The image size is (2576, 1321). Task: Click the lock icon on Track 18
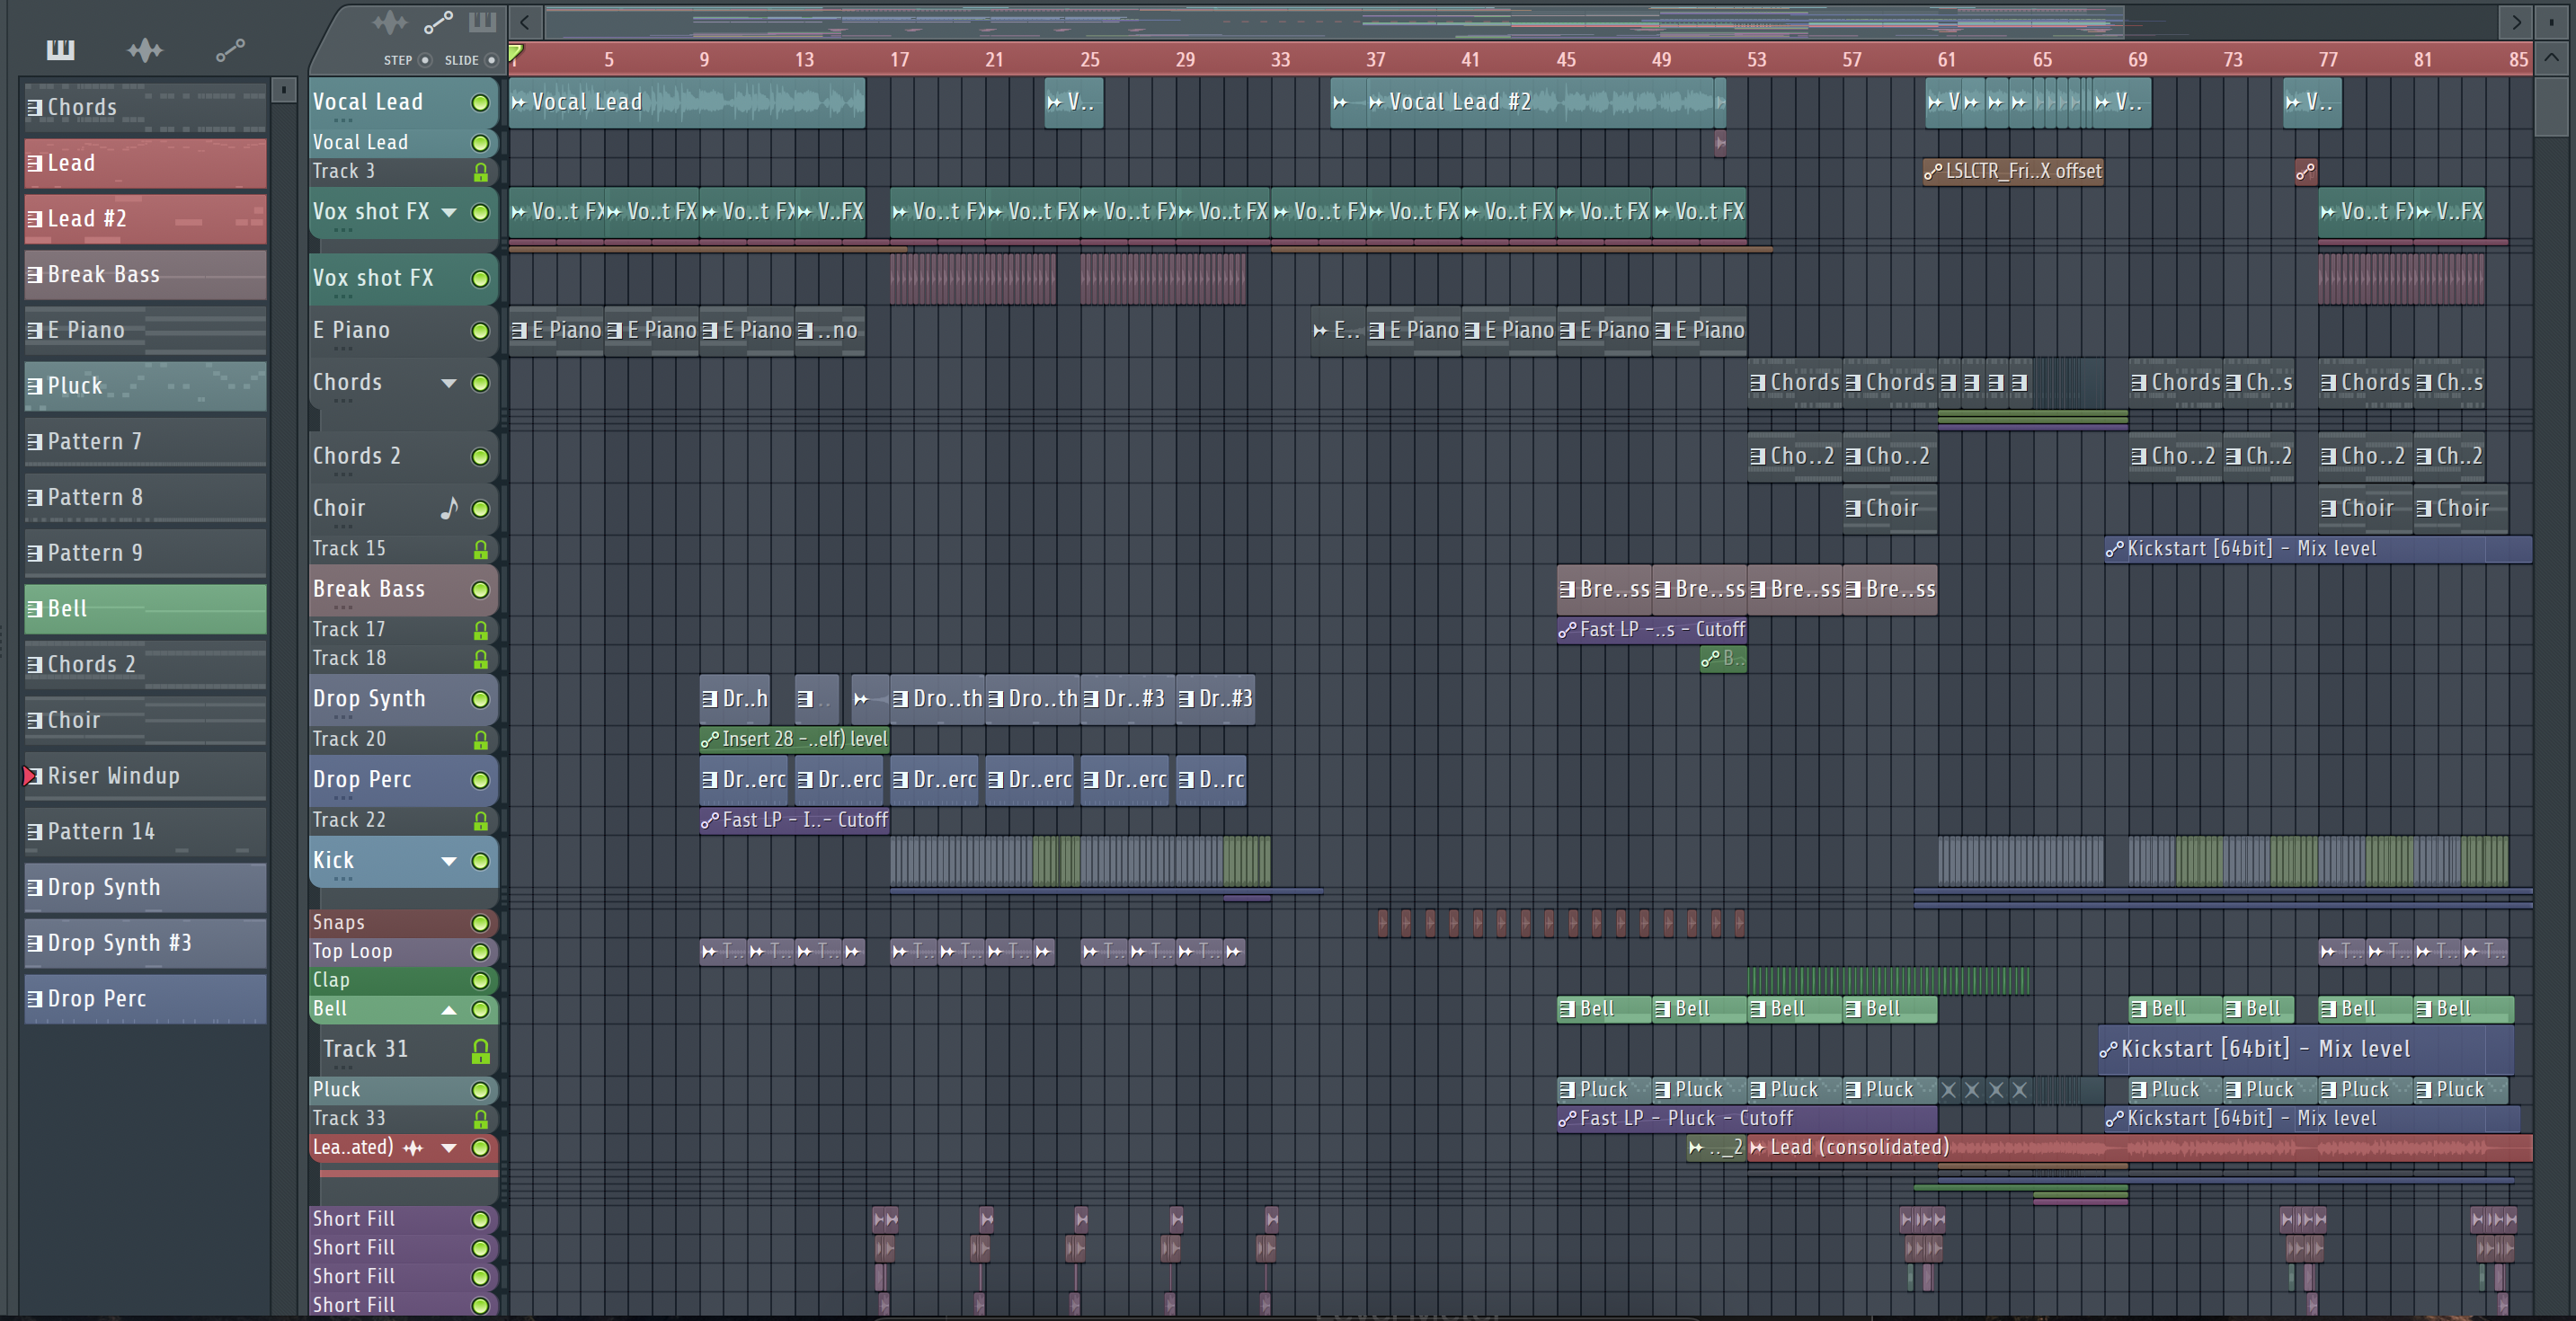coord(480,659)
